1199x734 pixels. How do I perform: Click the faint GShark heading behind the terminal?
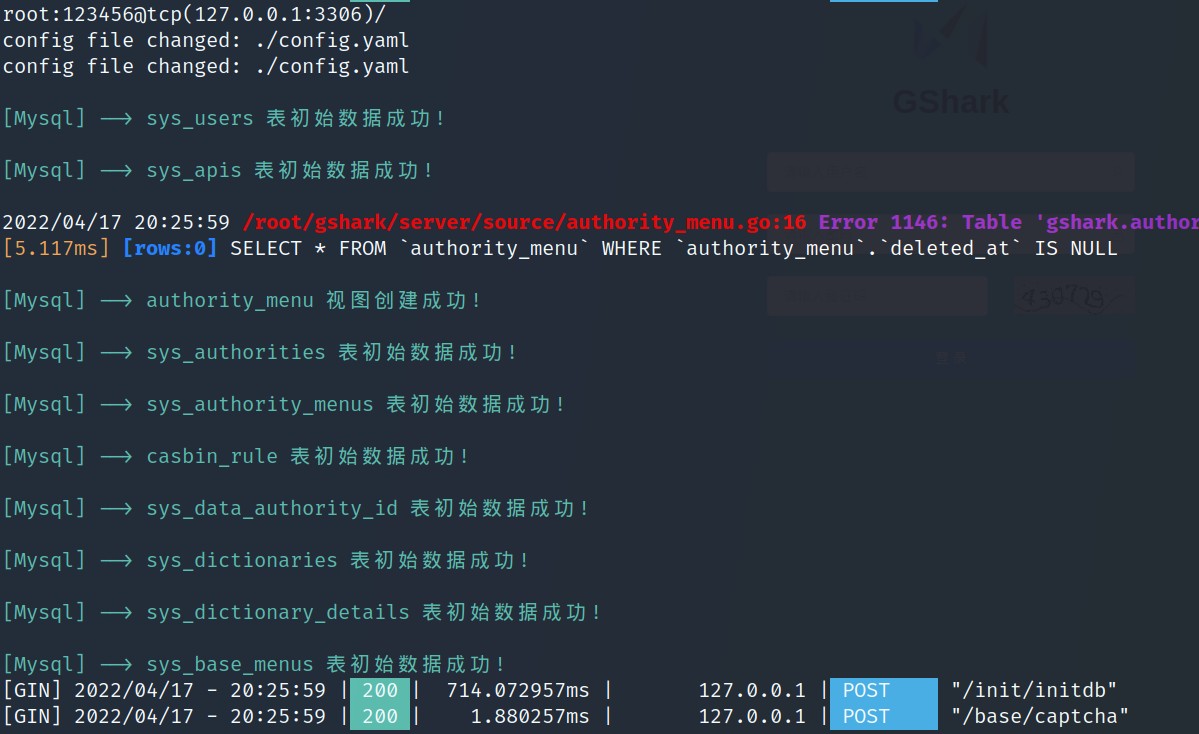point(950,102)
